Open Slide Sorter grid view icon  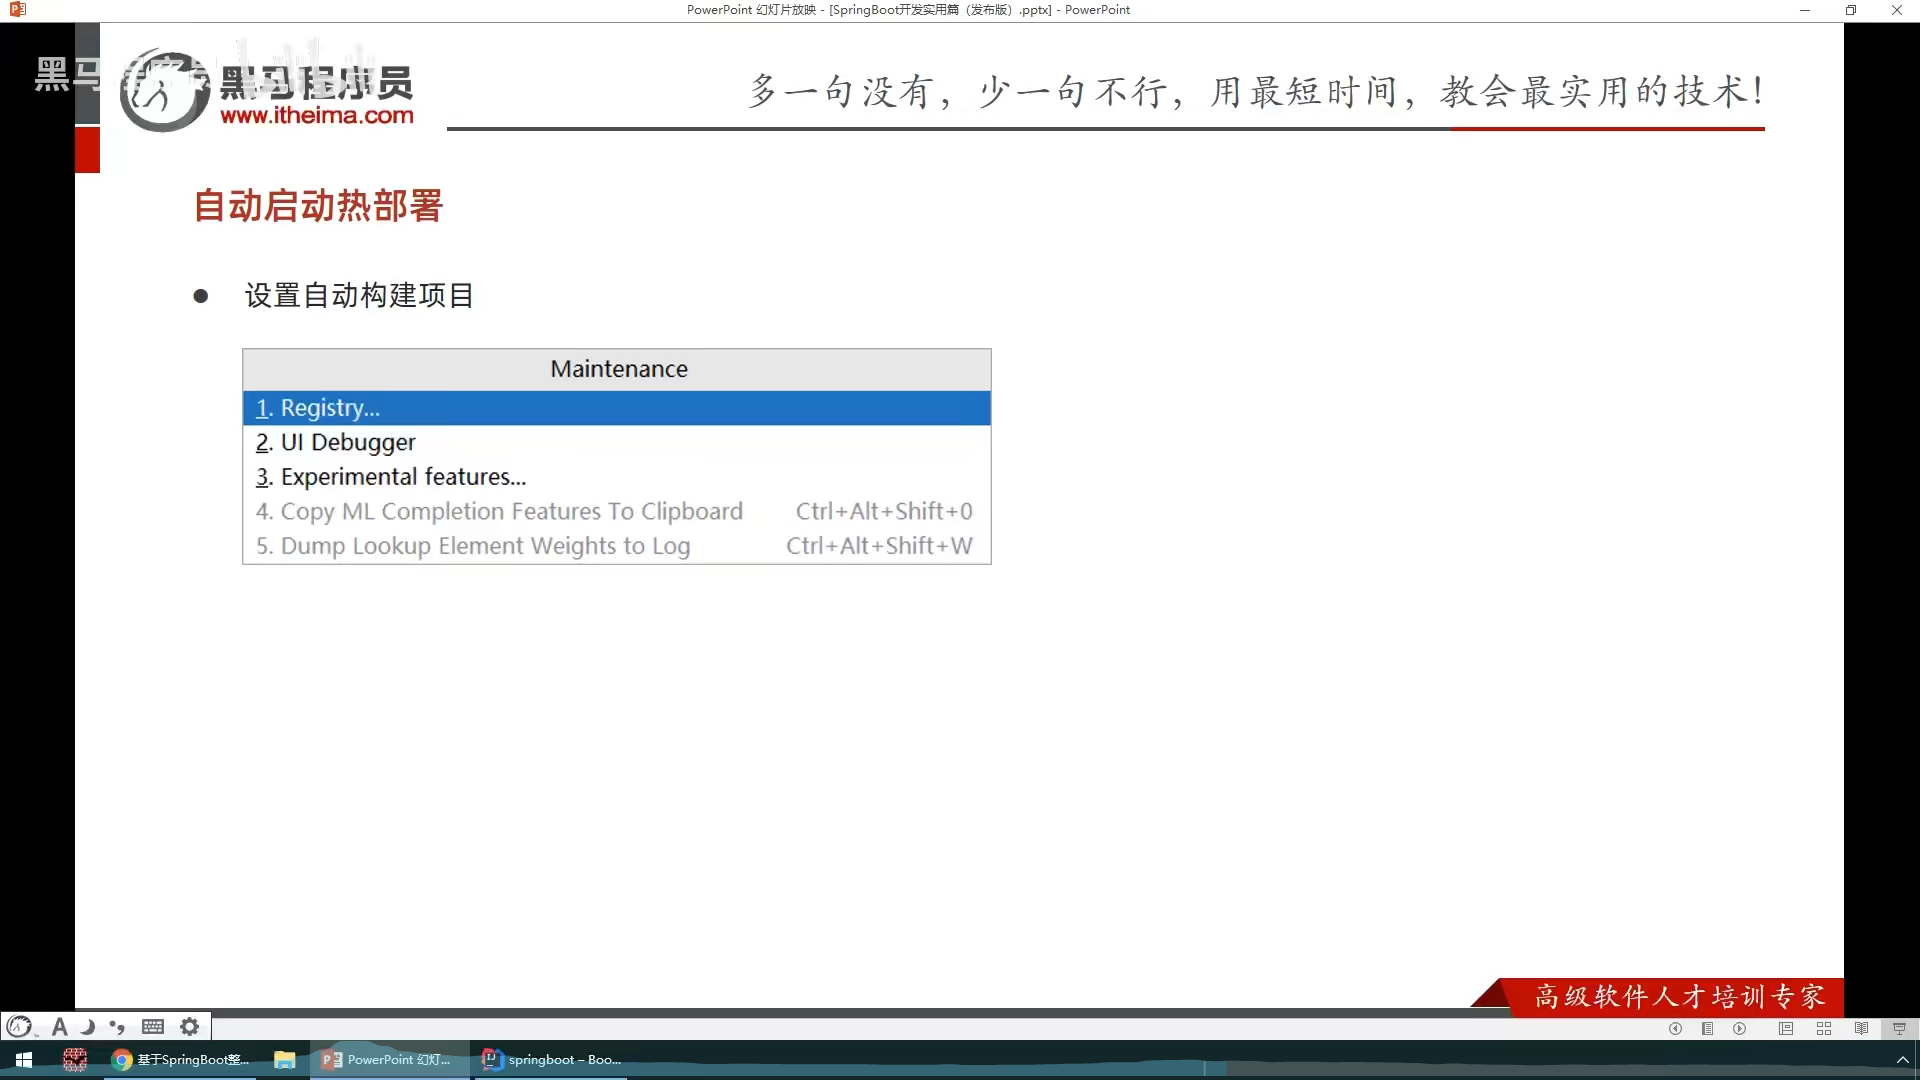point(1824,1028)
